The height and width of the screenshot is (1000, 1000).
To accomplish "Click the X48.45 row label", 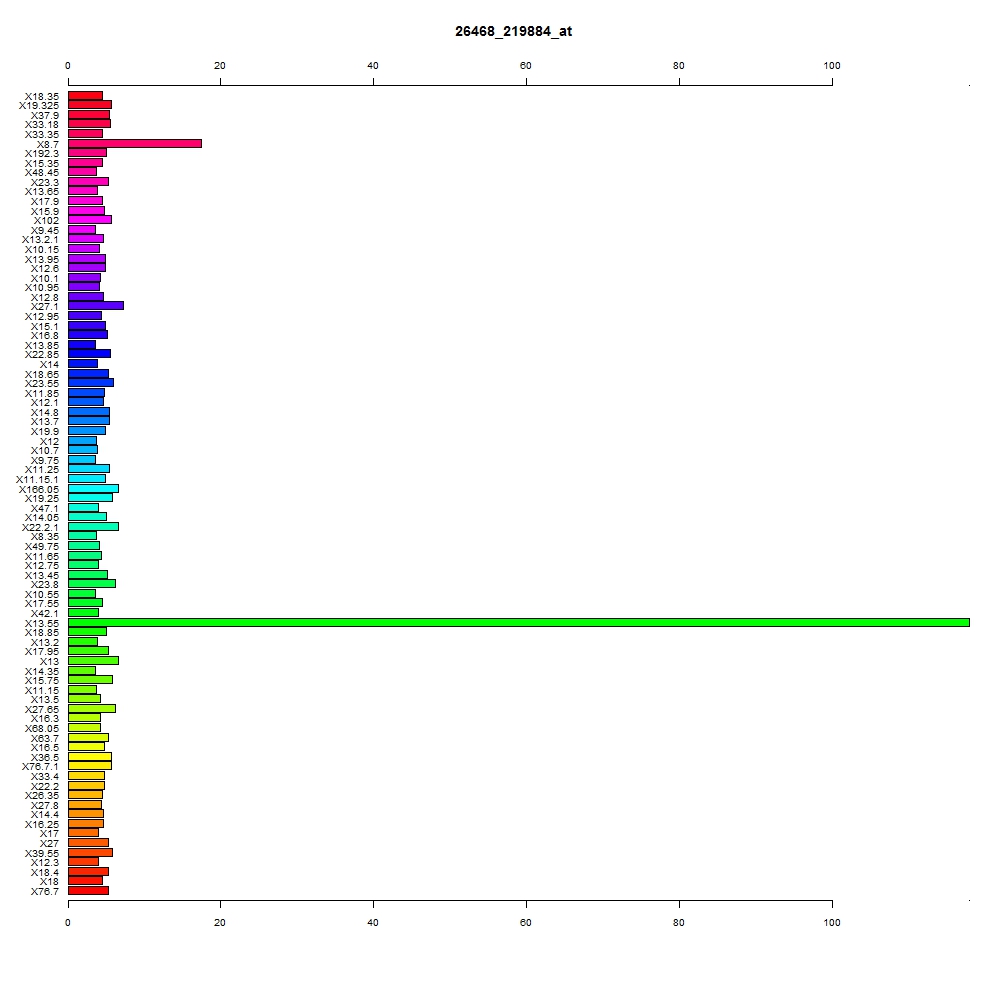I will [x=42, y=173].
